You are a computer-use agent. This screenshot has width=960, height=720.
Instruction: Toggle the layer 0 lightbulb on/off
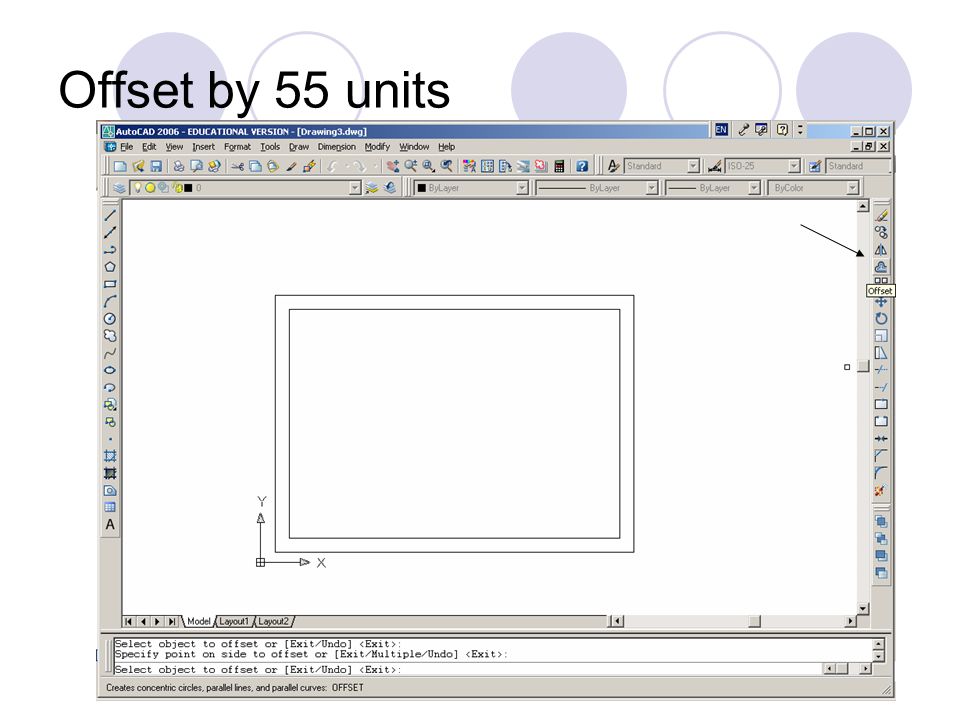(x=138, y=187)
